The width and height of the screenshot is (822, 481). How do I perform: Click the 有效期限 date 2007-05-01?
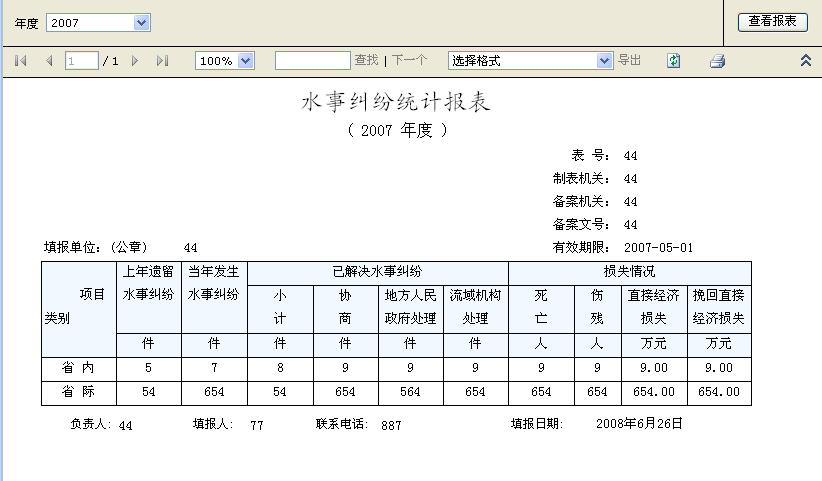(x=658, y=247)
